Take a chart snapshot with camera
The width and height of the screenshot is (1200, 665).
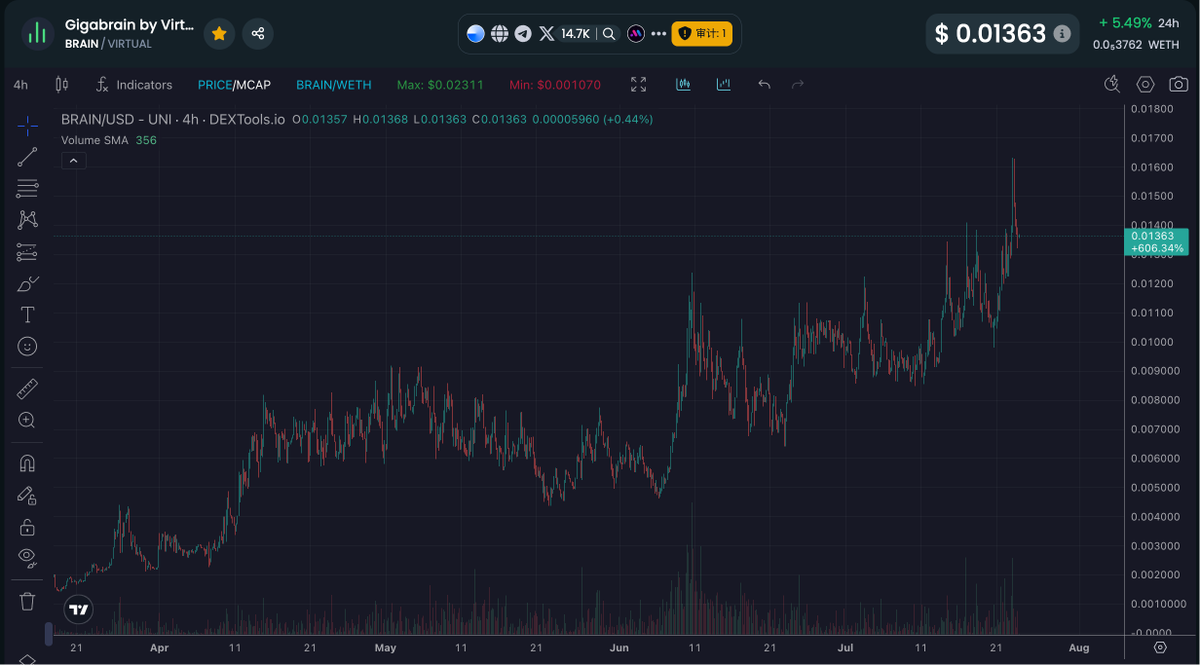[1179, 85]
